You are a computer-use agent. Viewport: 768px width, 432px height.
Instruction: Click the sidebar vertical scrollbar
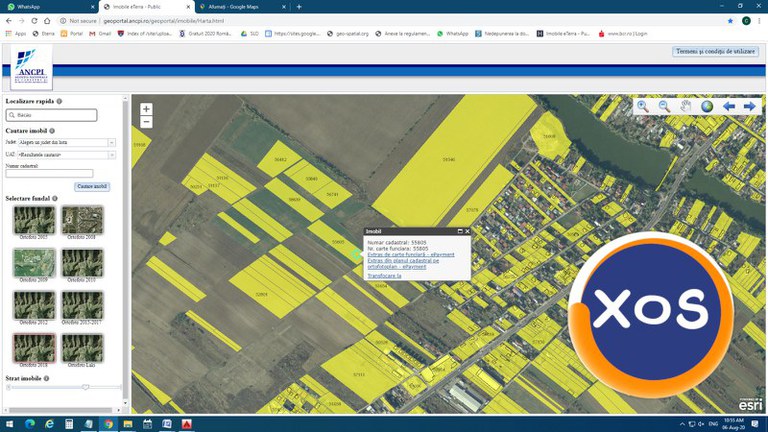pos(125,251)
